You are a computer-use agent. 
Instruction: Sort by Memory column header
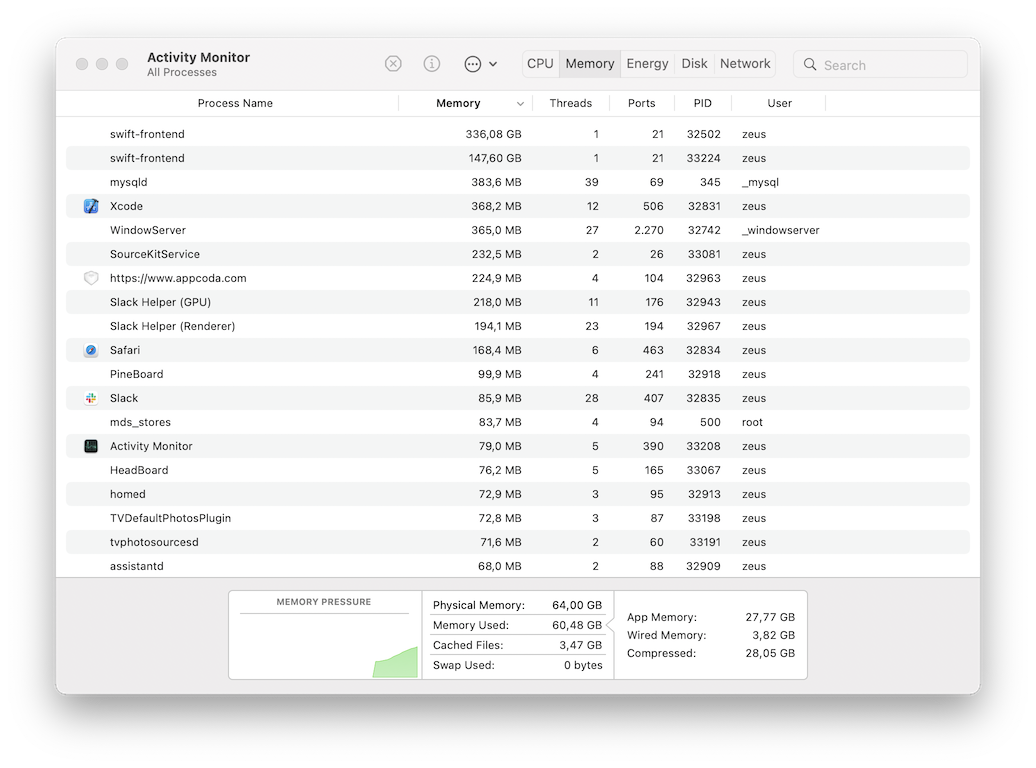pos(458,103)
